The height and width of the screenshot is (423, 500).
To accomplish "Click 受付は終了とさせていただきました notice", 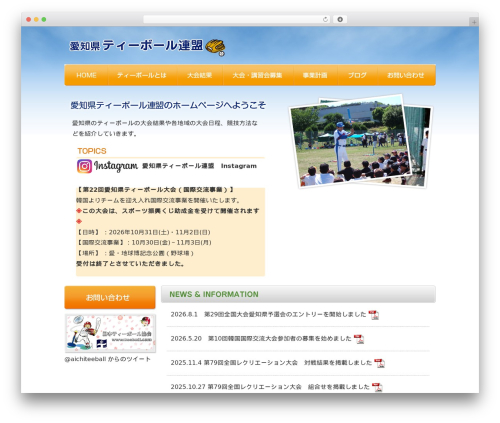I will click(131, 264).
